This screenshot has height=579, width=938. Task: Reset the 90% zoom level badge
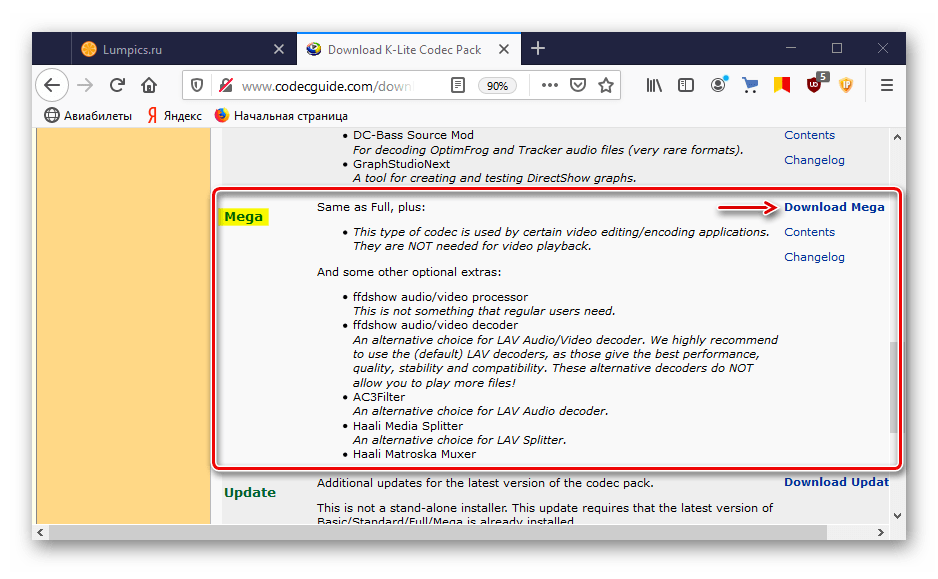[497, 86]
